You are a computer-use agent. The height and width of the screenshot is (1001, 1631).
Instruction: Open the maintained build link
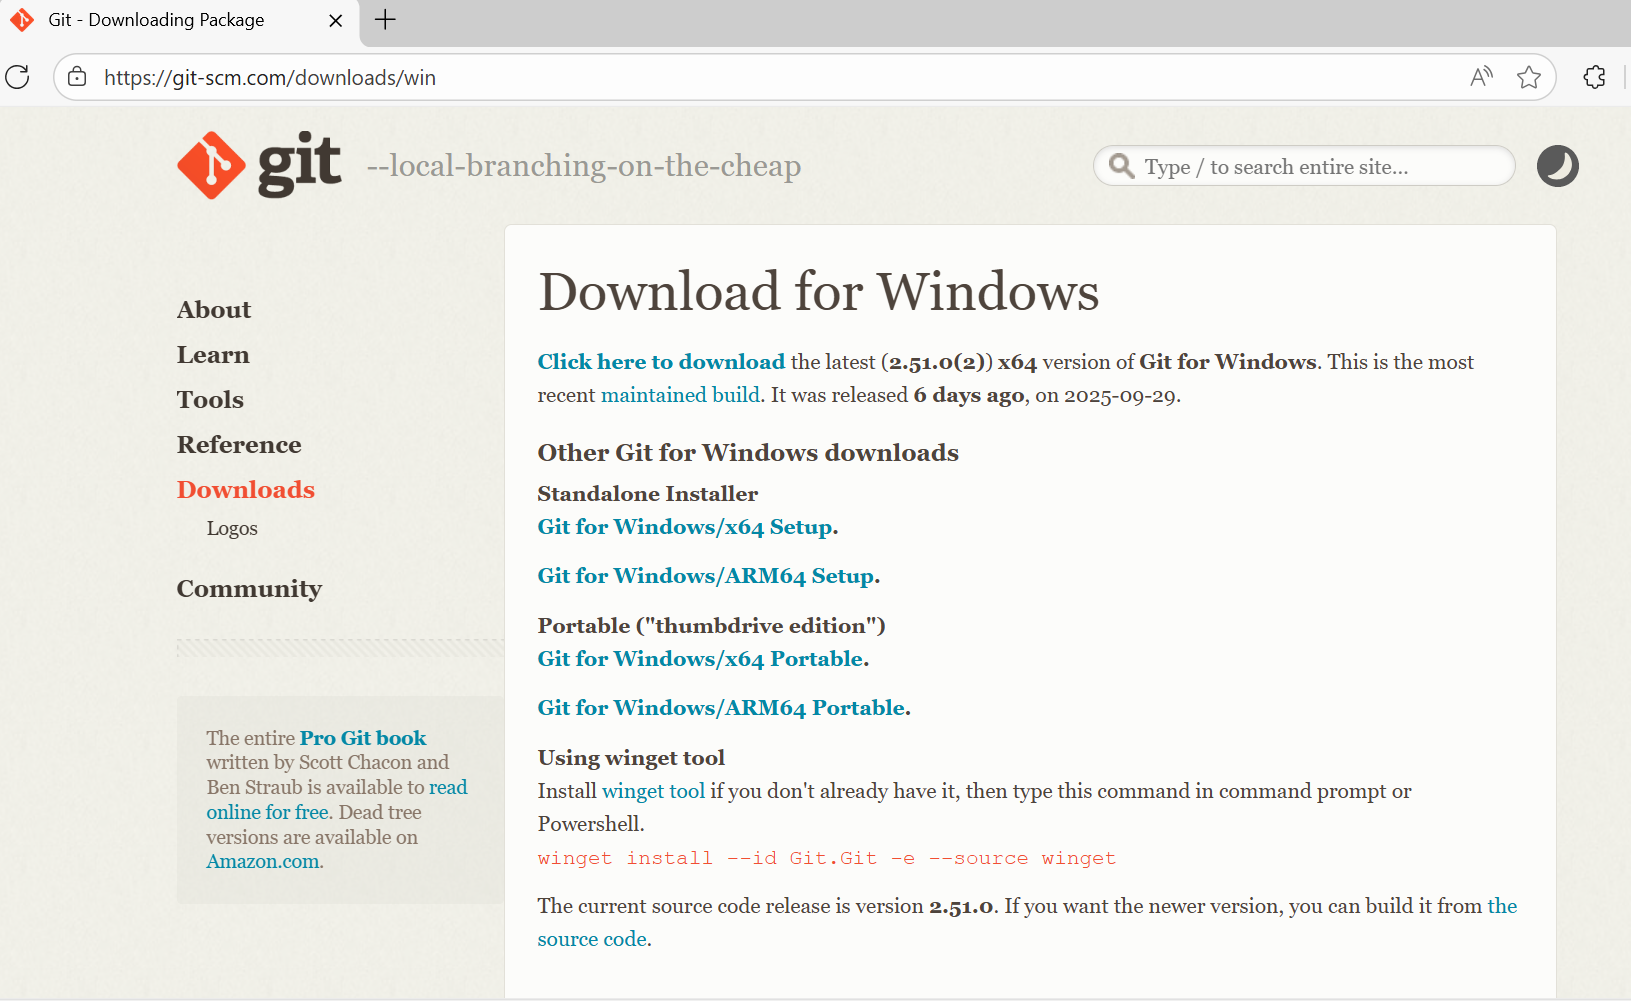pyautogui.click(x=679, y=394)
